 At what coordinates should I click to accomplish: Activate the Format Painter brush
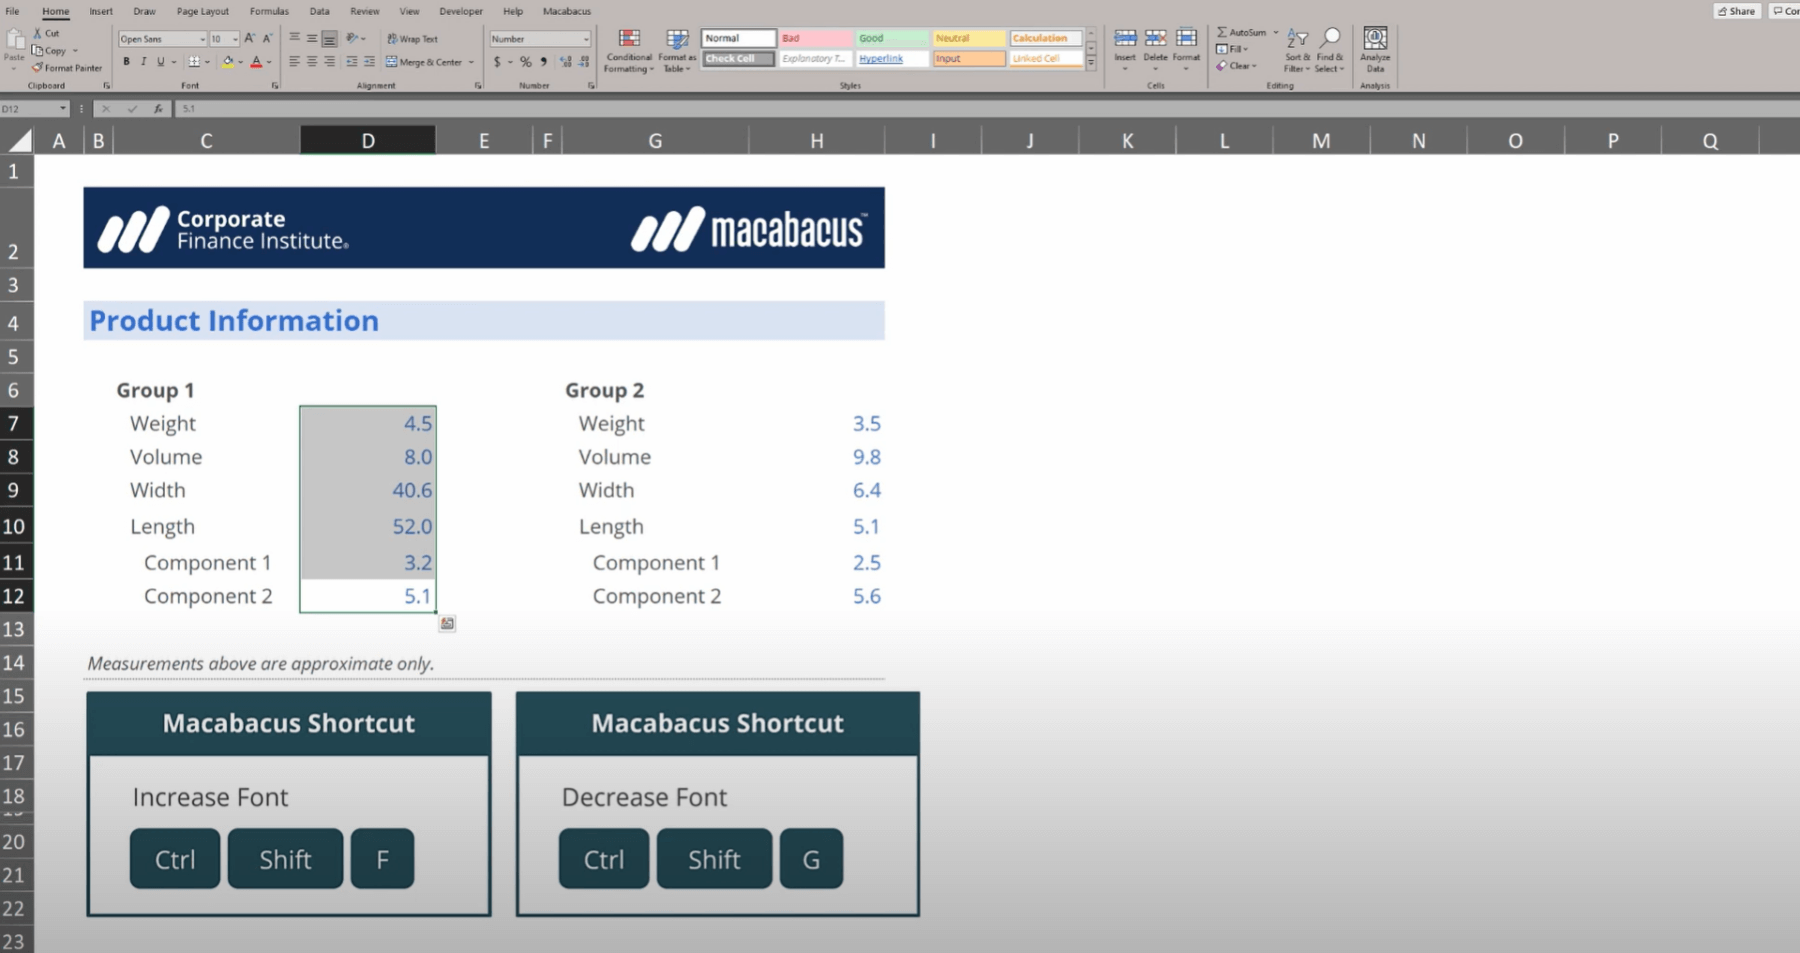click(x=37, y=68)
